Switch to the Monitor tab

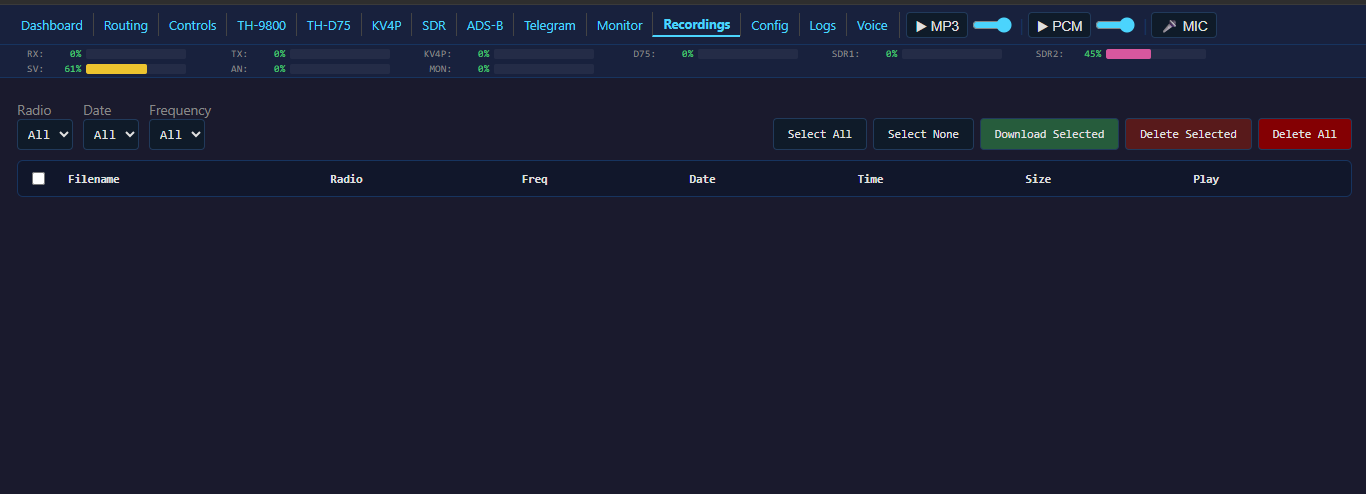620,26
